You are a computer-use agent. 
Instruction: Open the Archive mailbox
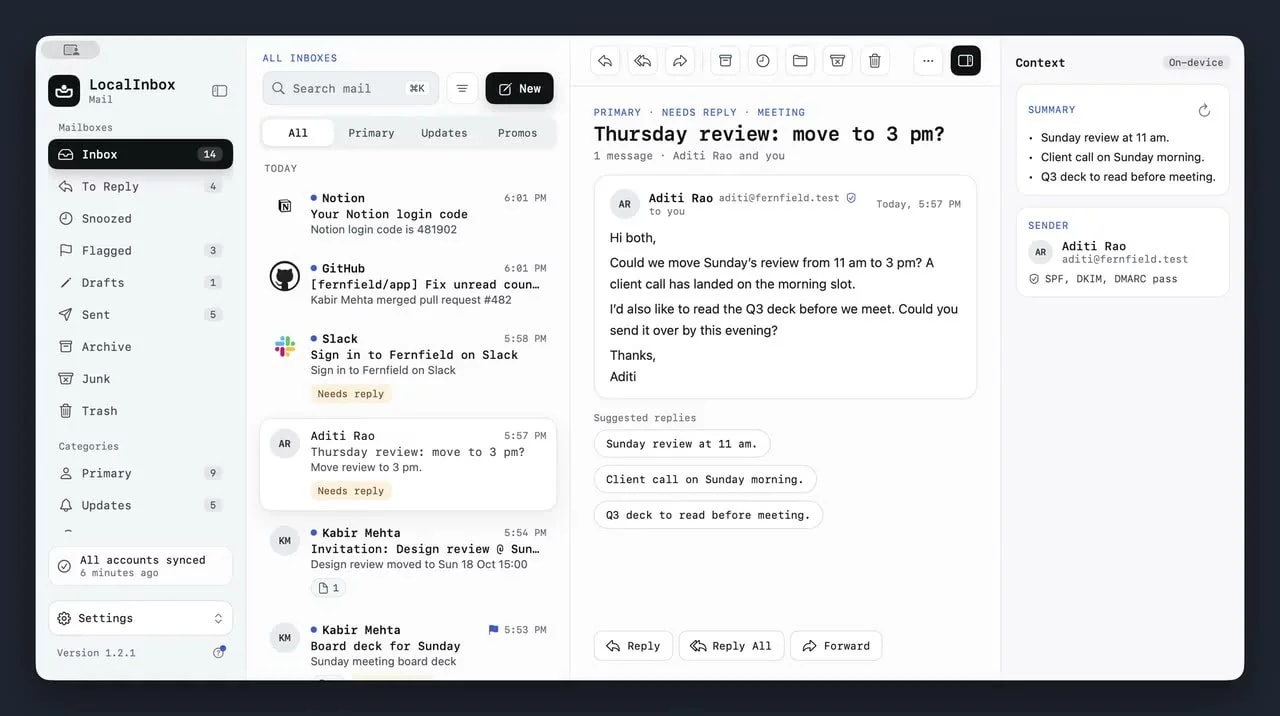point(140,346)
